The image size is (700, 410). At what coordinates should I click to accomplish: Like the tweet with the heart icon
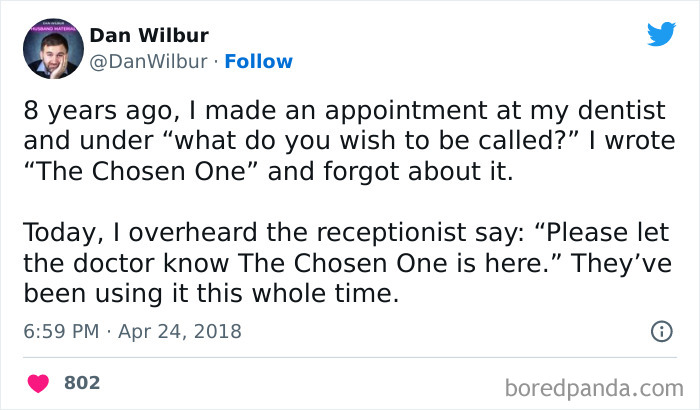click(39, 383)
